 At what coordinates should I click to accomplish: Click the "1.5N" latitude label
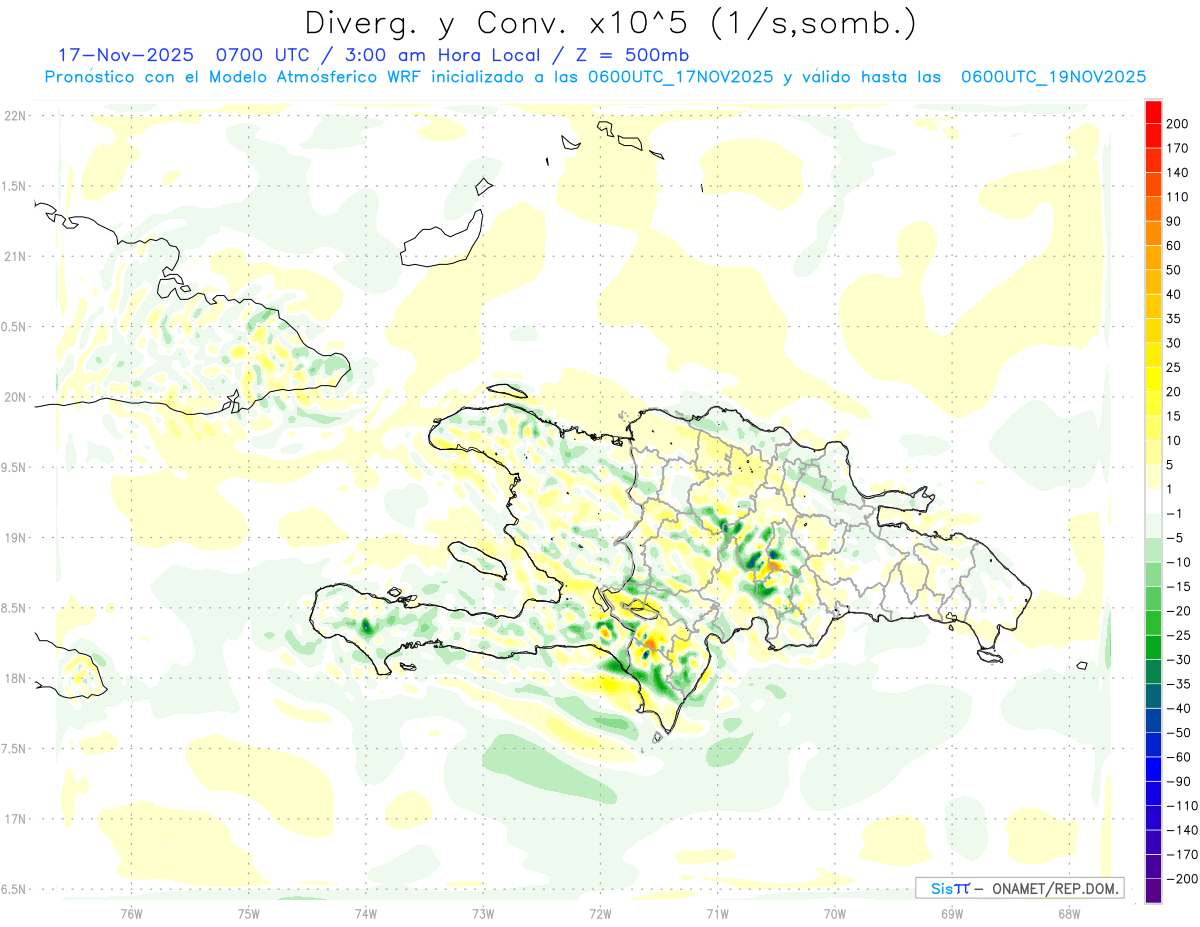[14, 186]
